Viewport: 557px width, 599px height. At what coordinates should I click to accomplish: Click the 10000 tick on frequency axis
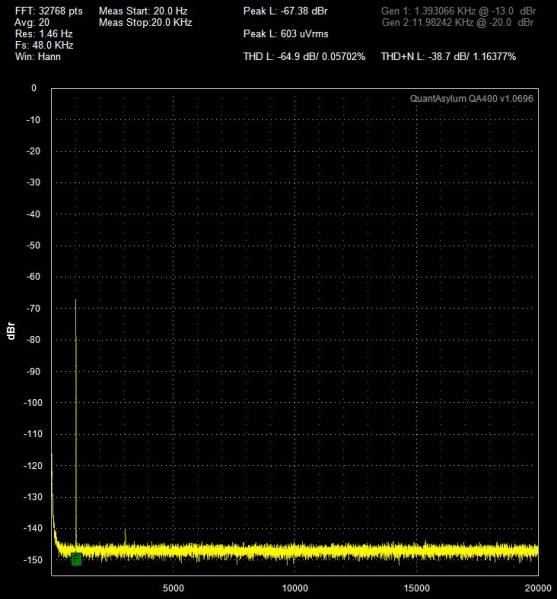(x=295, y=588)
